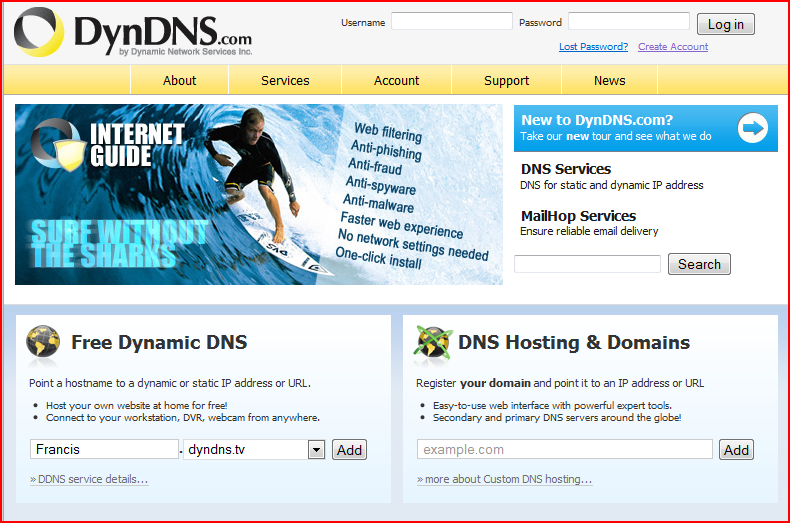Click the DNS Hosting & Domains heading
This screenshot has width=790, height=523.
click(574, 343)
